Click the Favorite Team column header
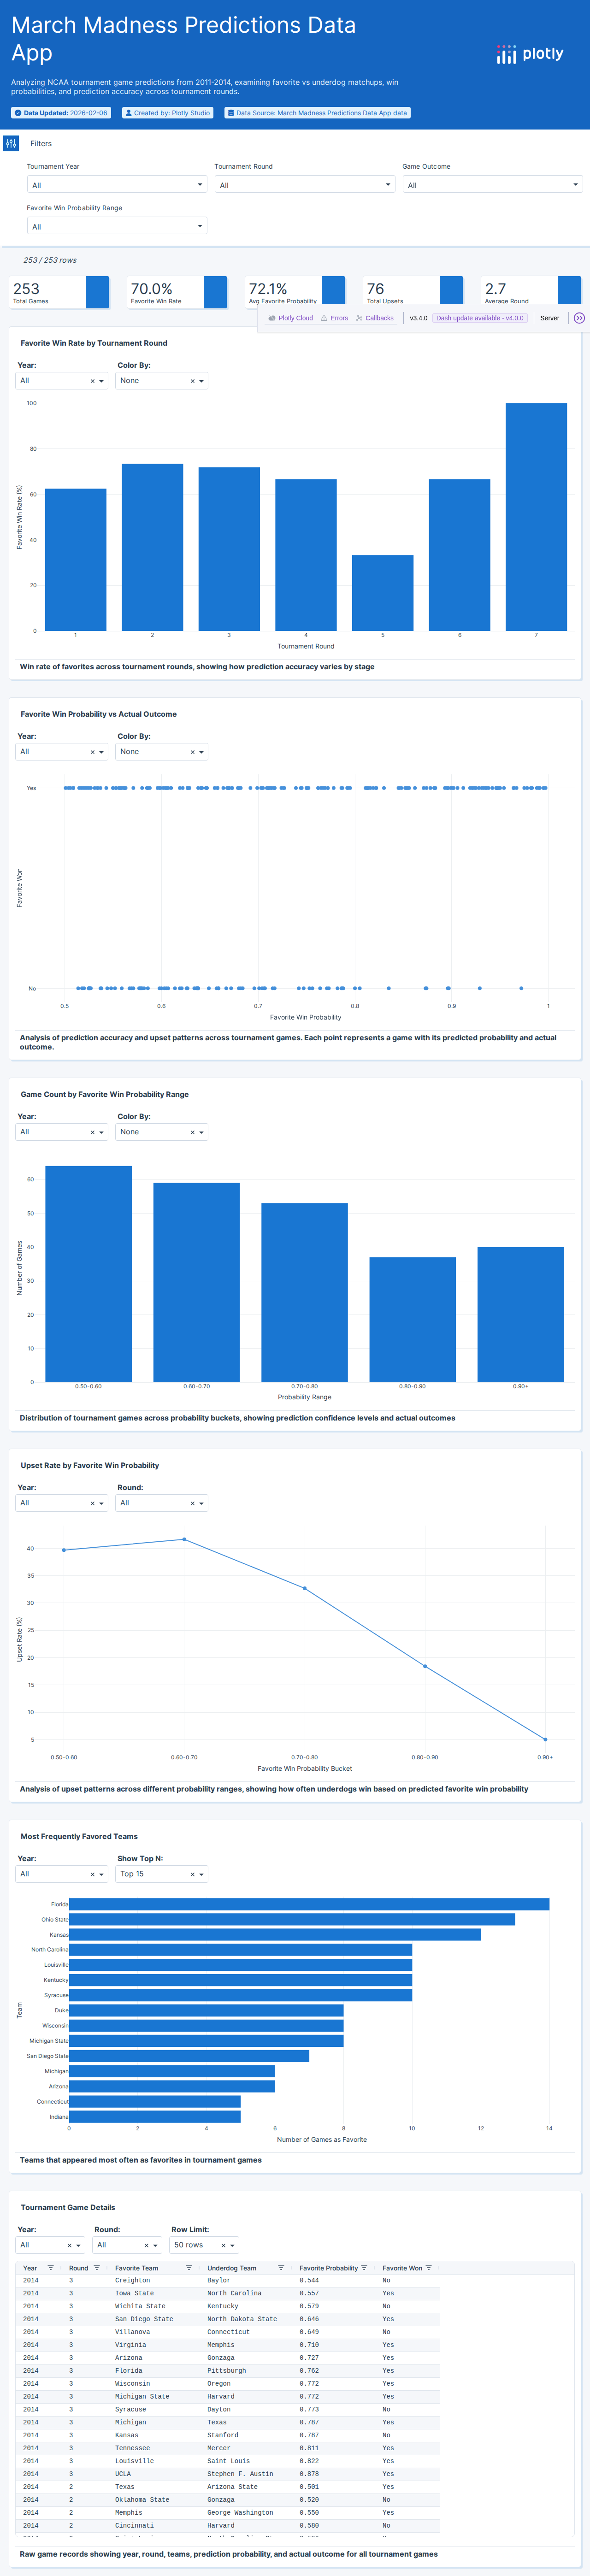590x2576 pixels. (136, 2268)
